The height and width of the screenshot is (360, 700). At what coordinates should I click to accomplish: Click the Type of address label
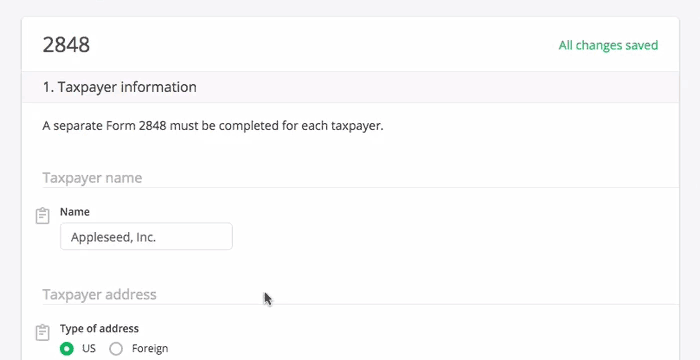[x=99, y=328]
